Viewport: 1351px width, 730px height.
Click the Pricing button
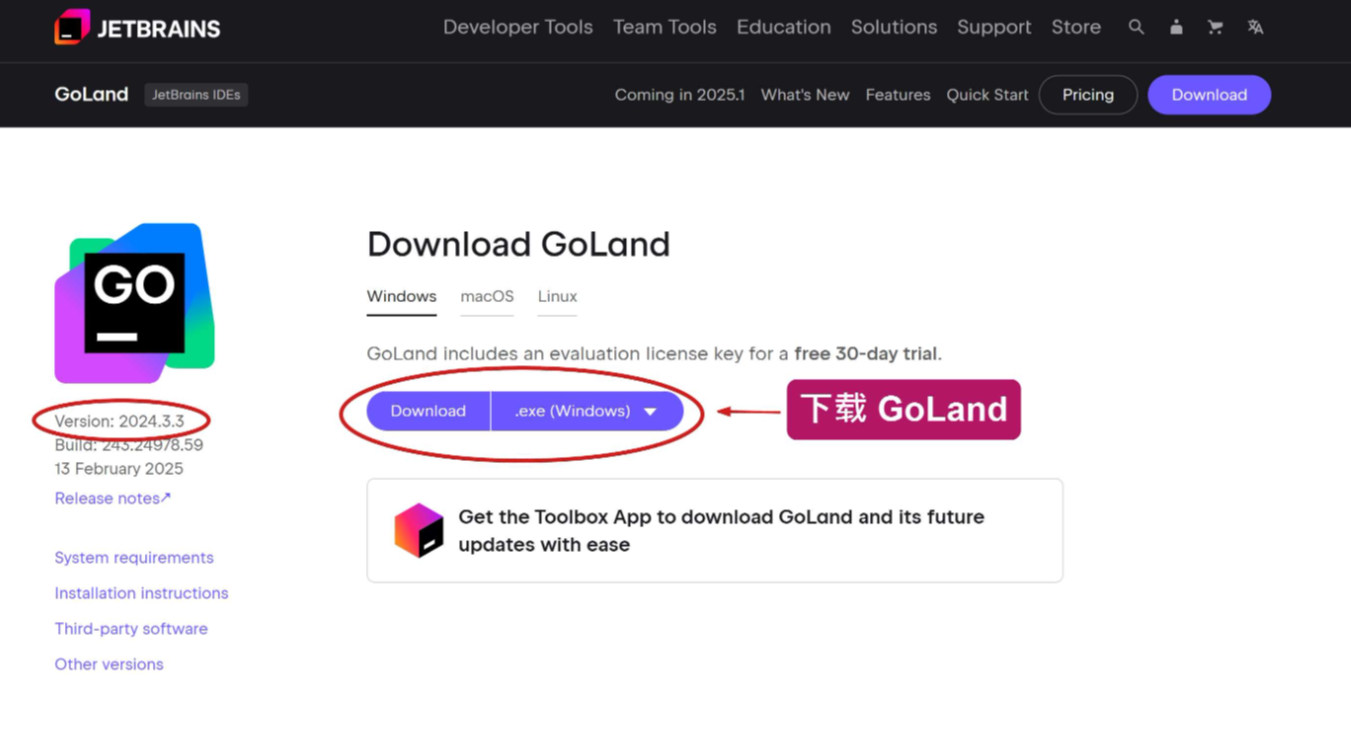tap(1088, 95)
